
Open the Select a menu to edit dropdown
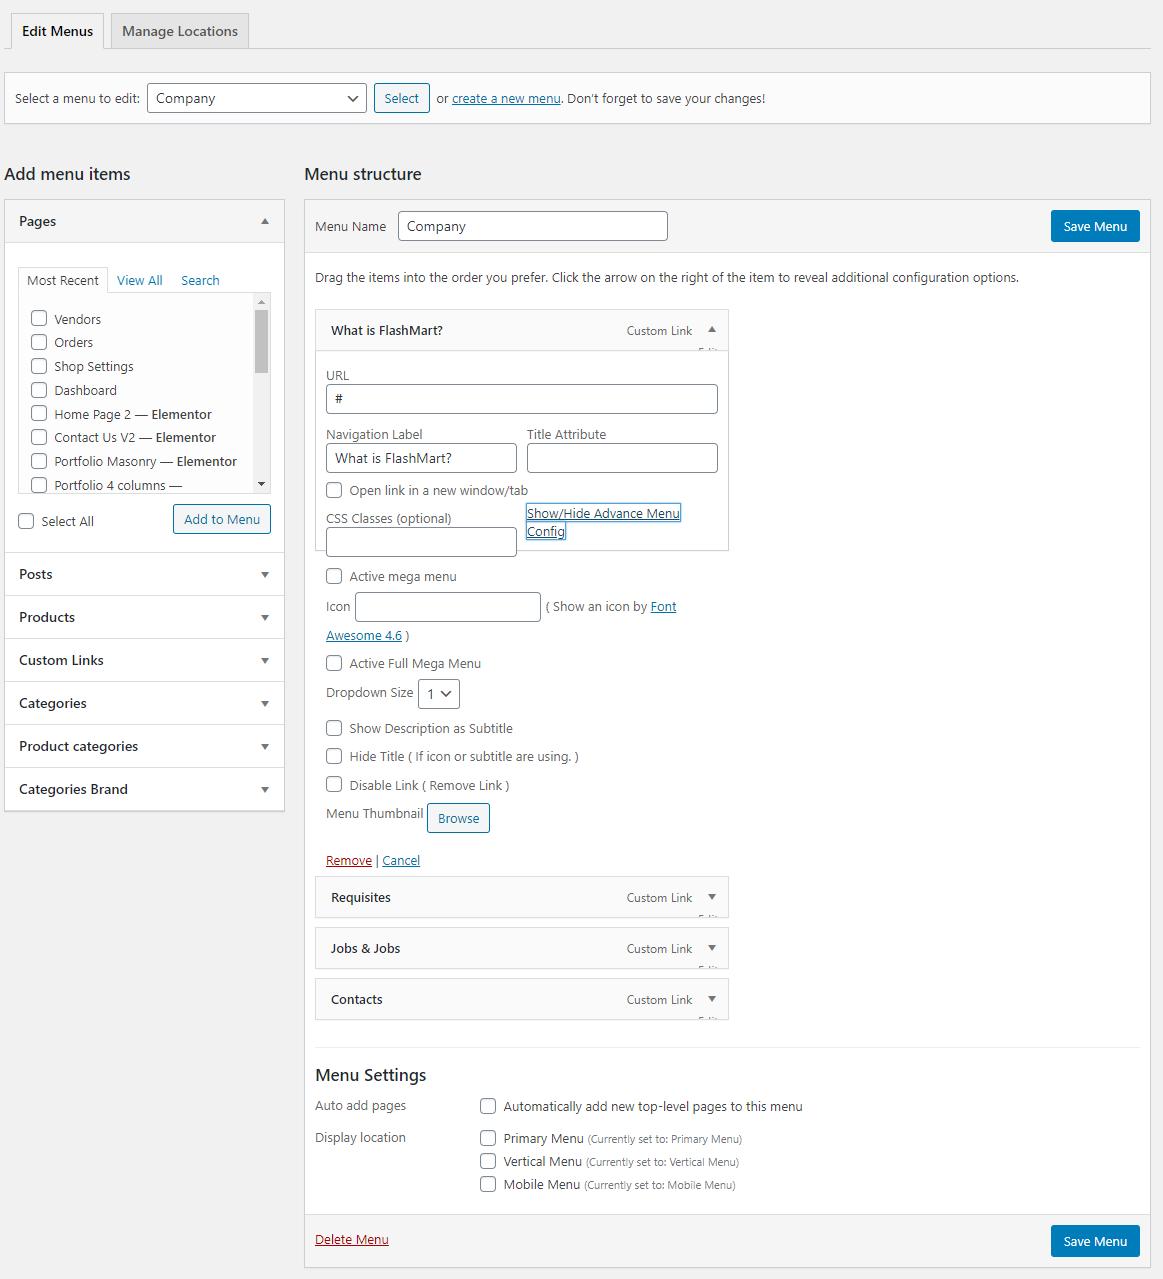pos(257,98)
